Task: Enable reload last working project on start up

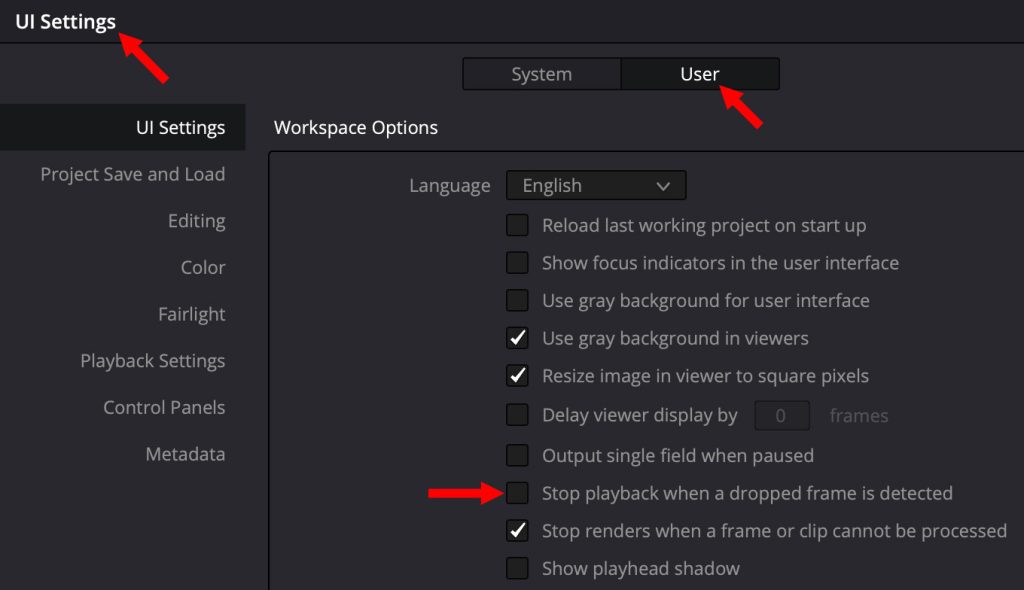Action: point(517,225)
